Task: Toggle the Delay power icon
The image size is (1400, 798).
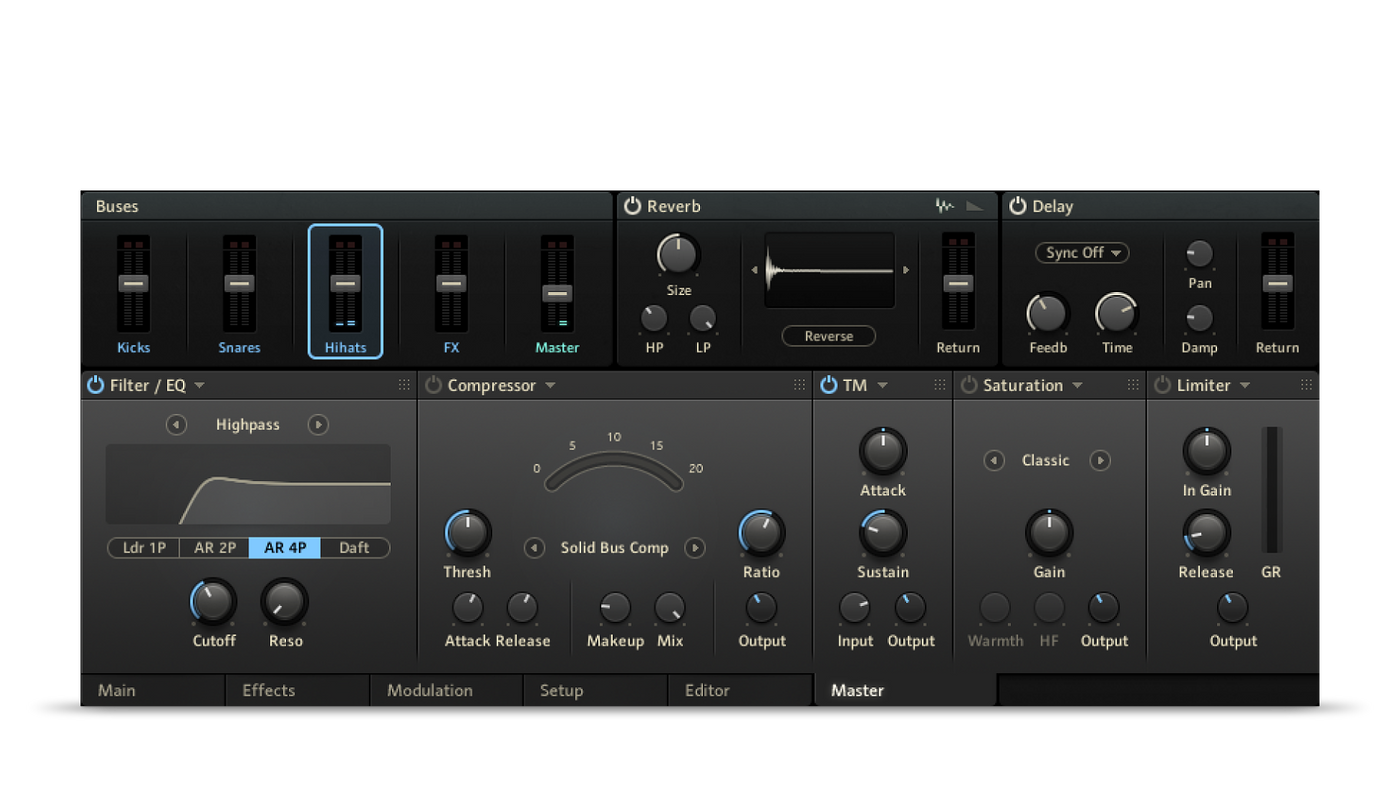Action: coord(1018,206)
